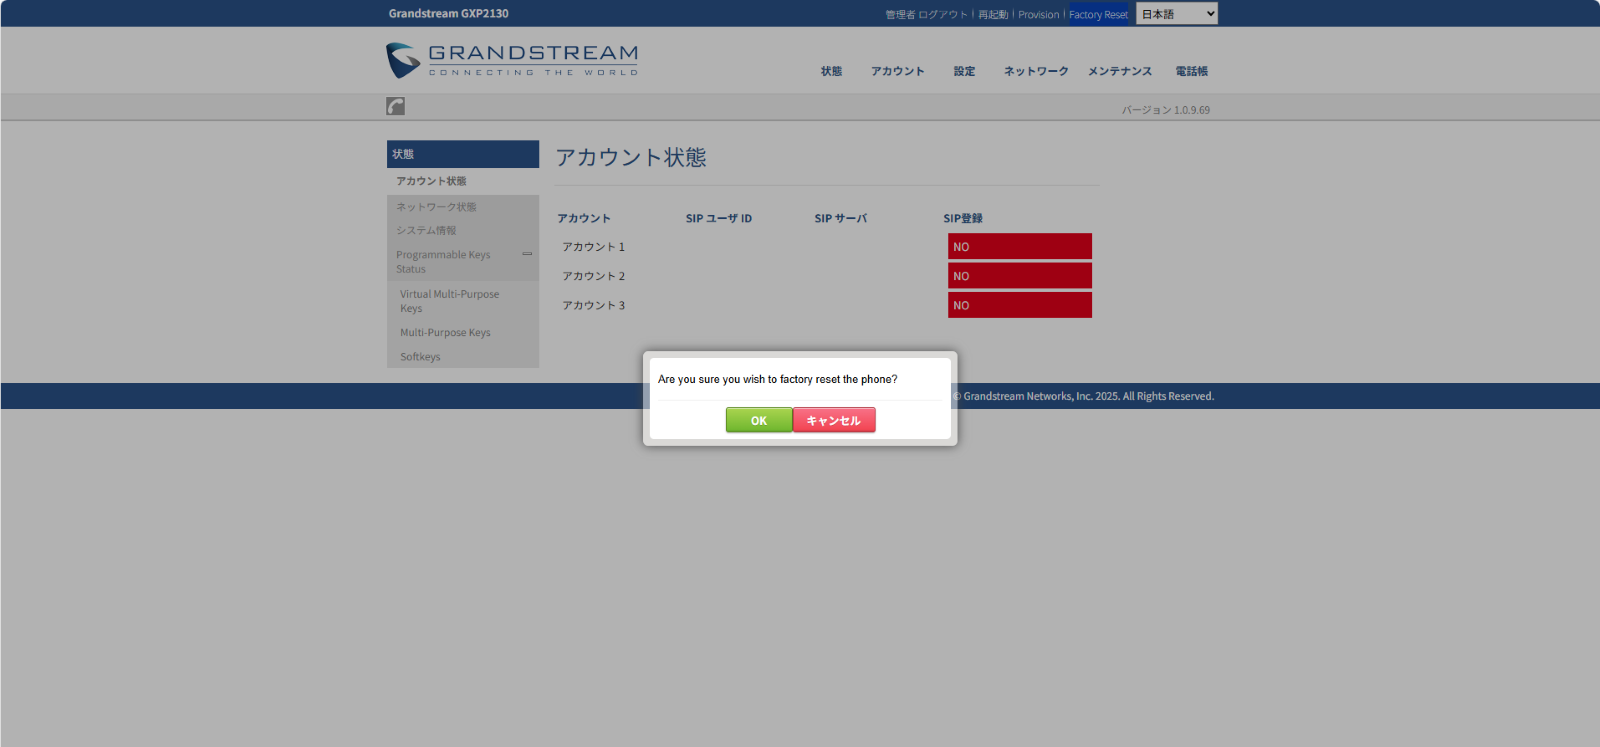Click the アカウント状態 page heading
The height and width of the screenshot is (747, 1600).
pos(631,158)
